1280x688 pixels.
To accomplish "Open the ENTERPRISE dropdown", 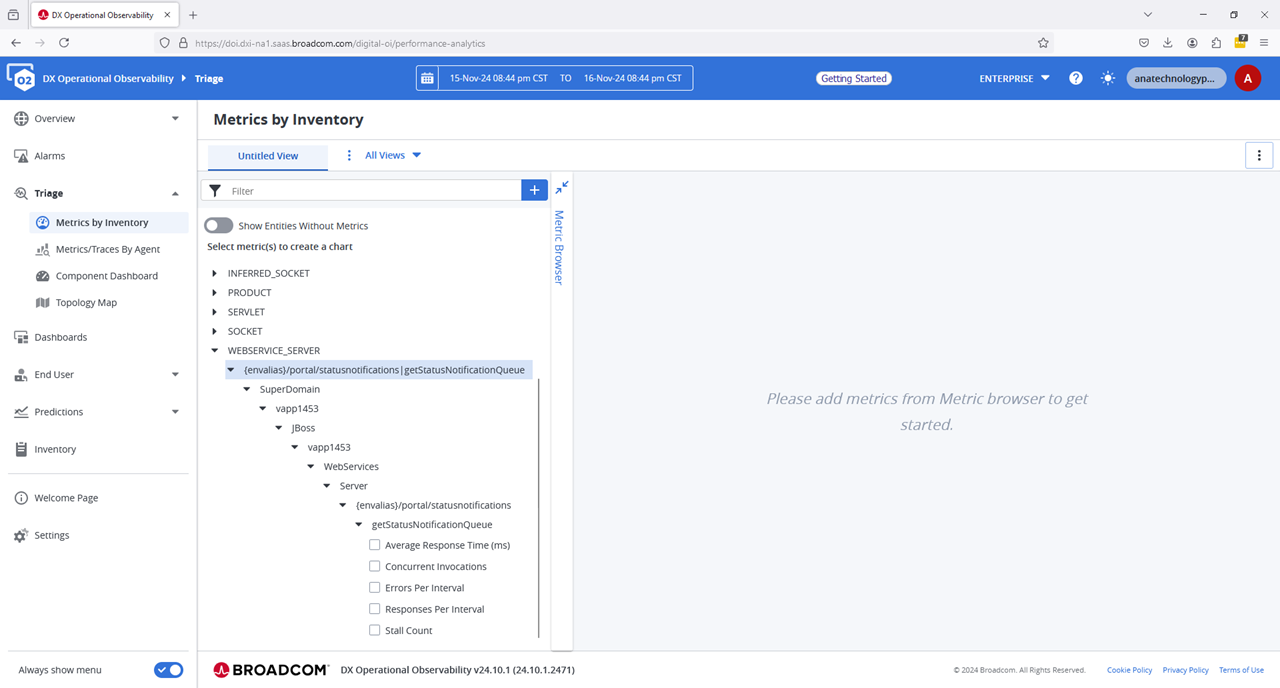I will point(1014,78).
